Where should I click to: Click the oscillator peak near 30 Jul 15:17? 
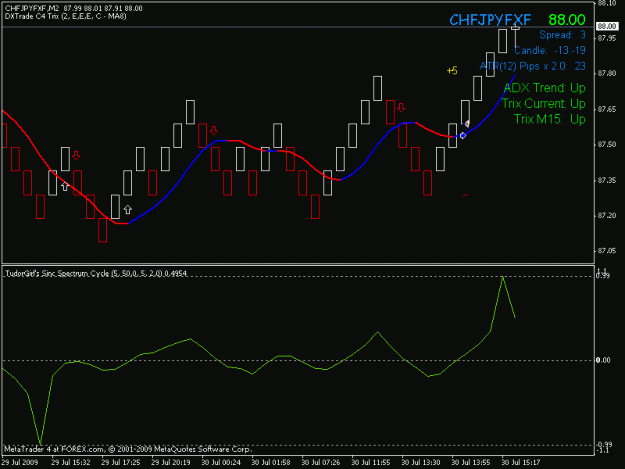pos(503,277)
